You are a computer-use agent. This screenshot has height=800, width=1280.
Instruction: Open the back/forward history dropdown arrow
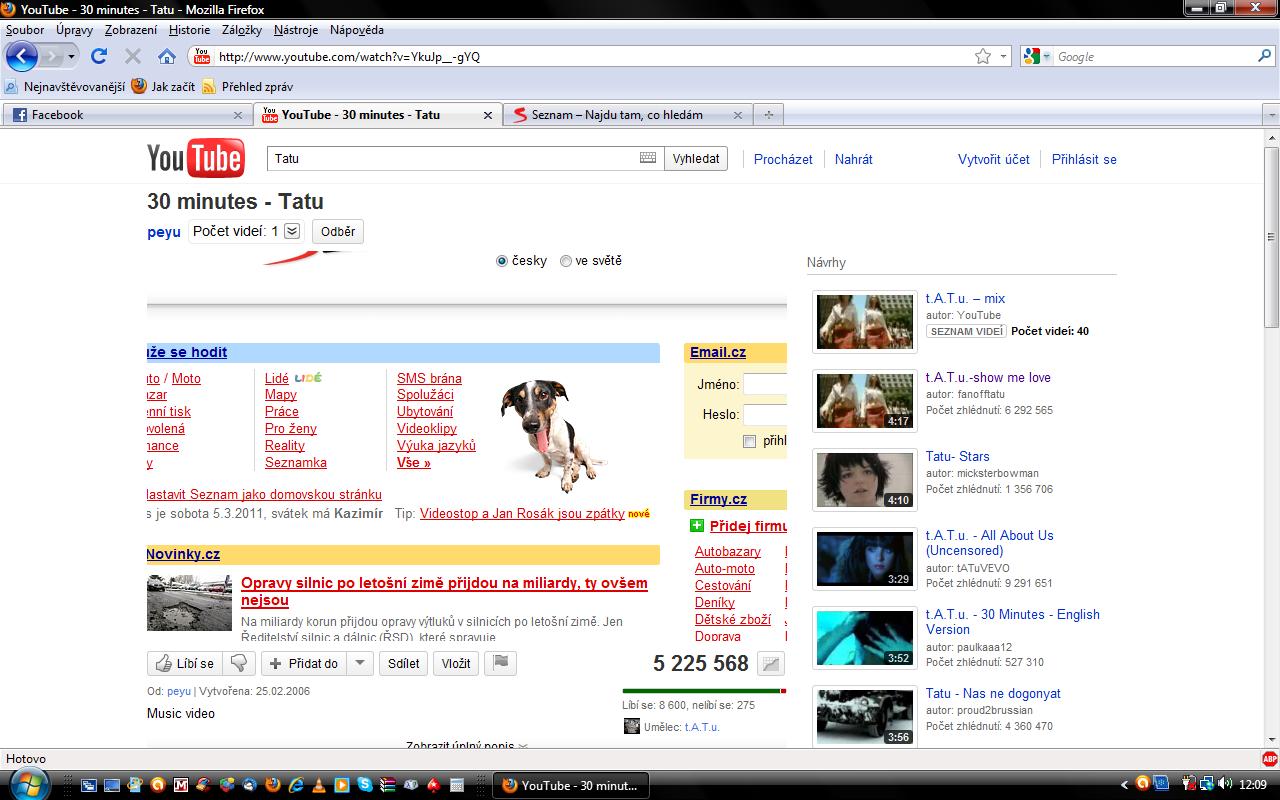(71, 57)
